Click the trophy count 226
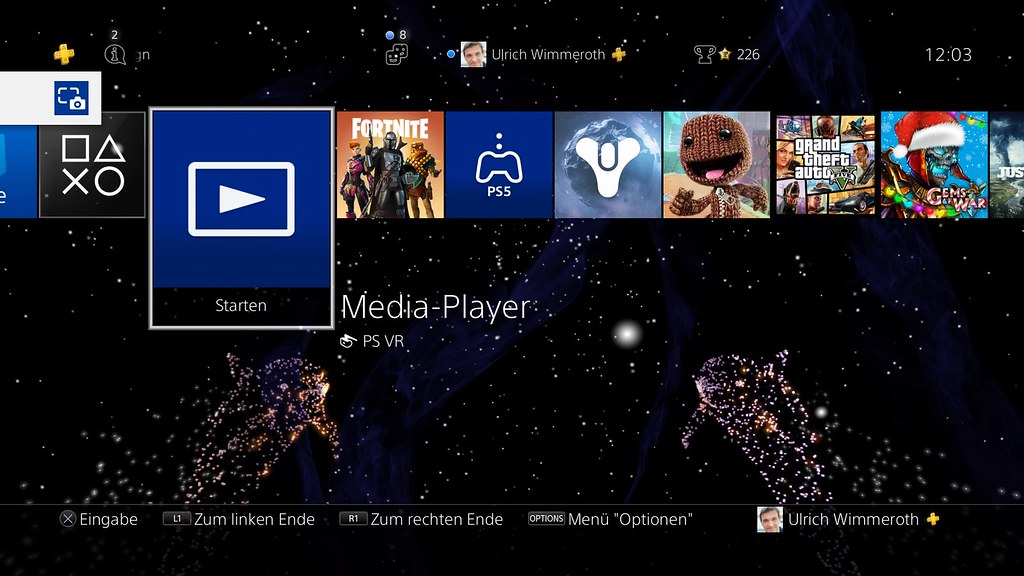The height and width of the screenshot is (576, 1024). click(748, 55)
